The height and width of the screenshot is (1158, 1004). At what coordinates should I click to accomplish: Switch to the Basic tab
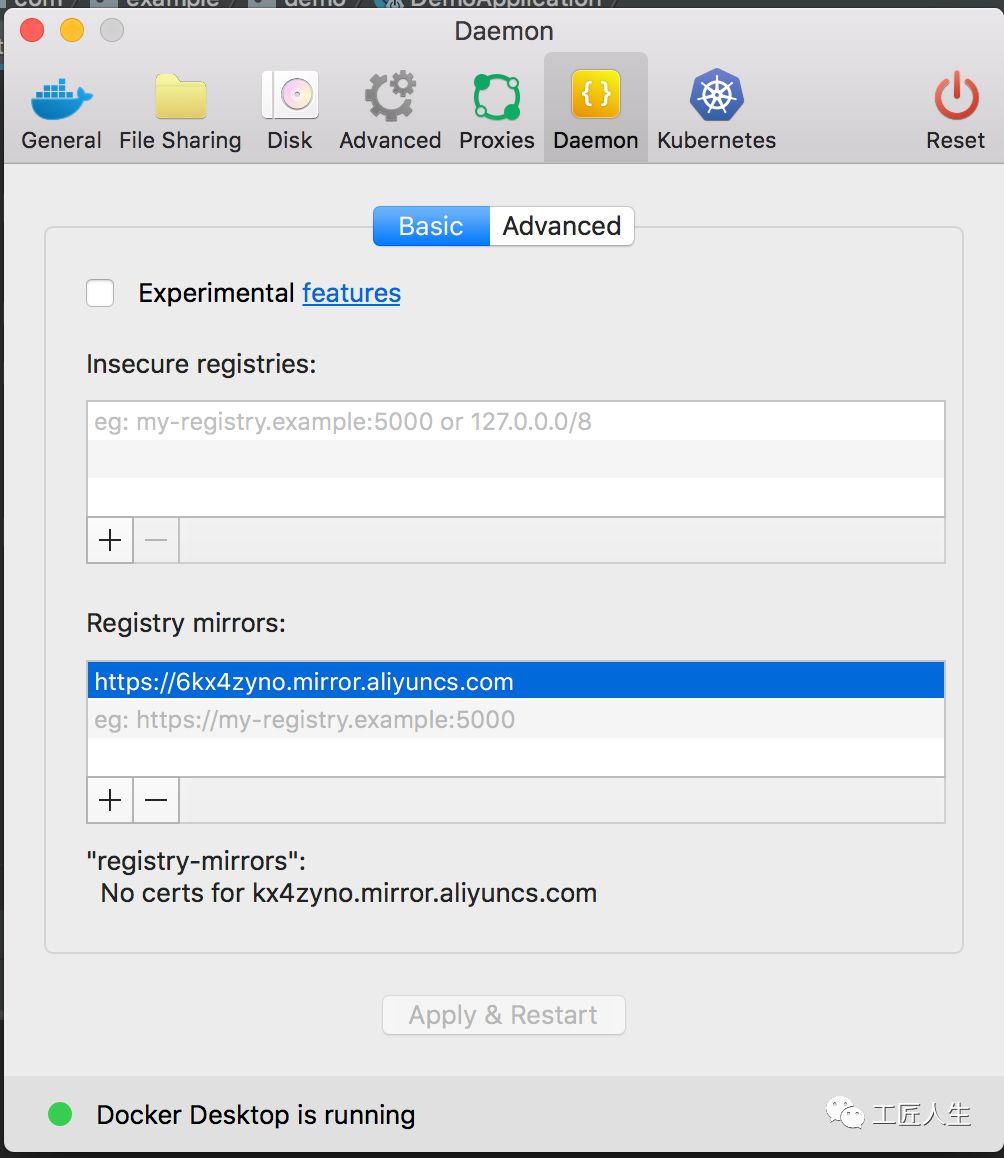pyautogui.click(x=431, y=226)
